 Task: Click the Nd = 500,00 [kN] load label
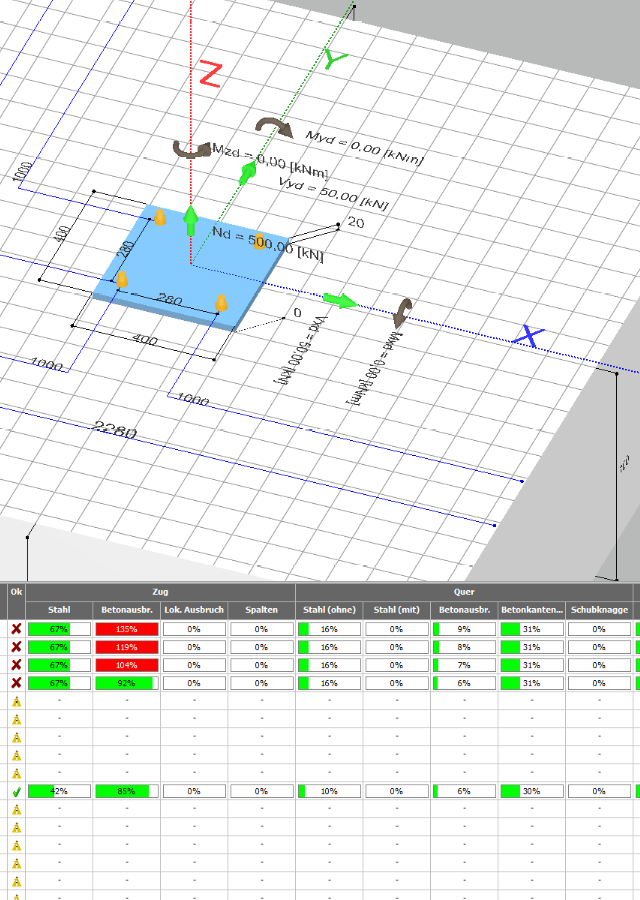[268, 243]
